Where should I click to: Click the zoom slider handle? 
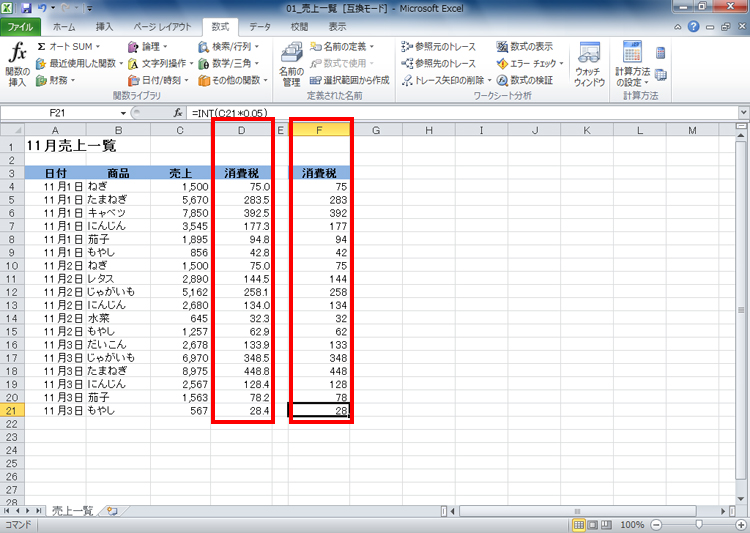click(699, 525)
